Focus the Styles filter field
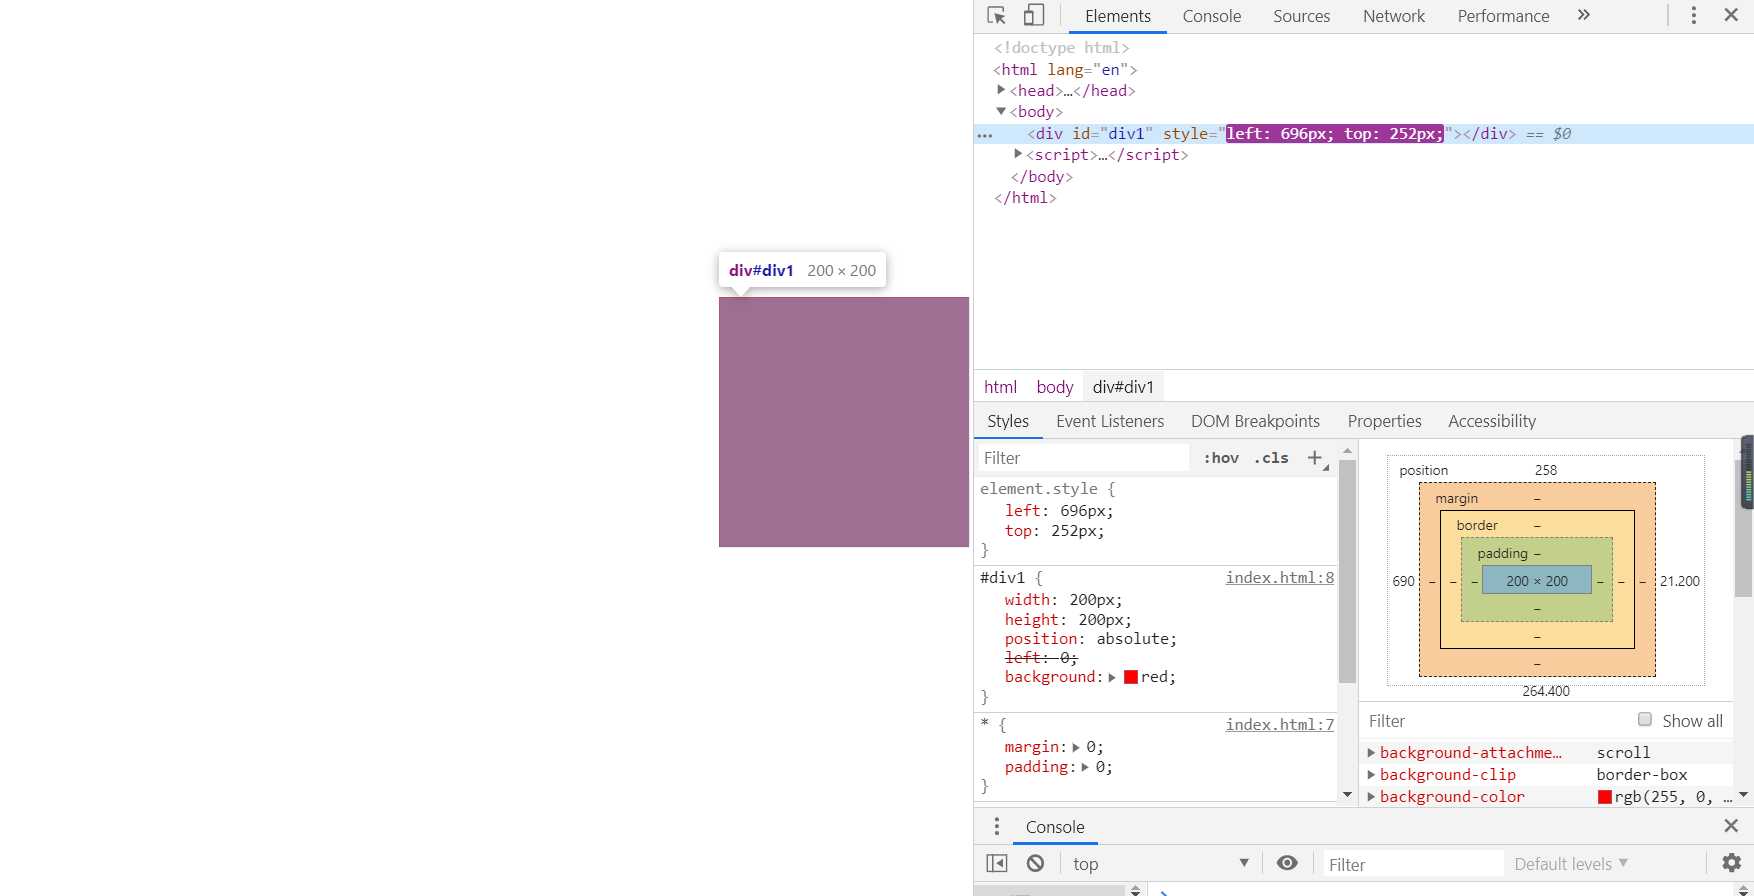The height and width of the screenshot is (896, 1754). (1082, 458)
